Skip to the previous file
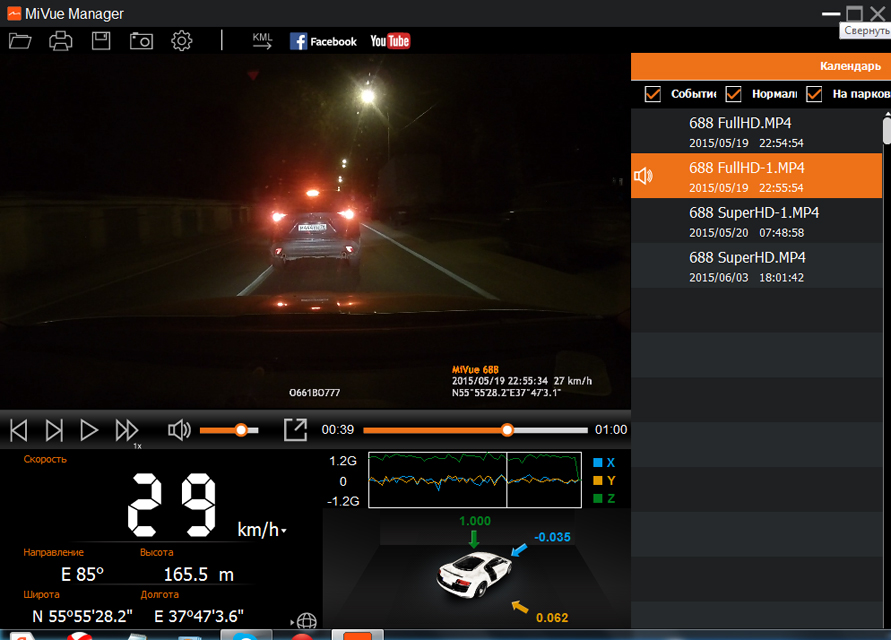This screenshot has height=640, width=891. pyautogui.click(x=19, y=430)
